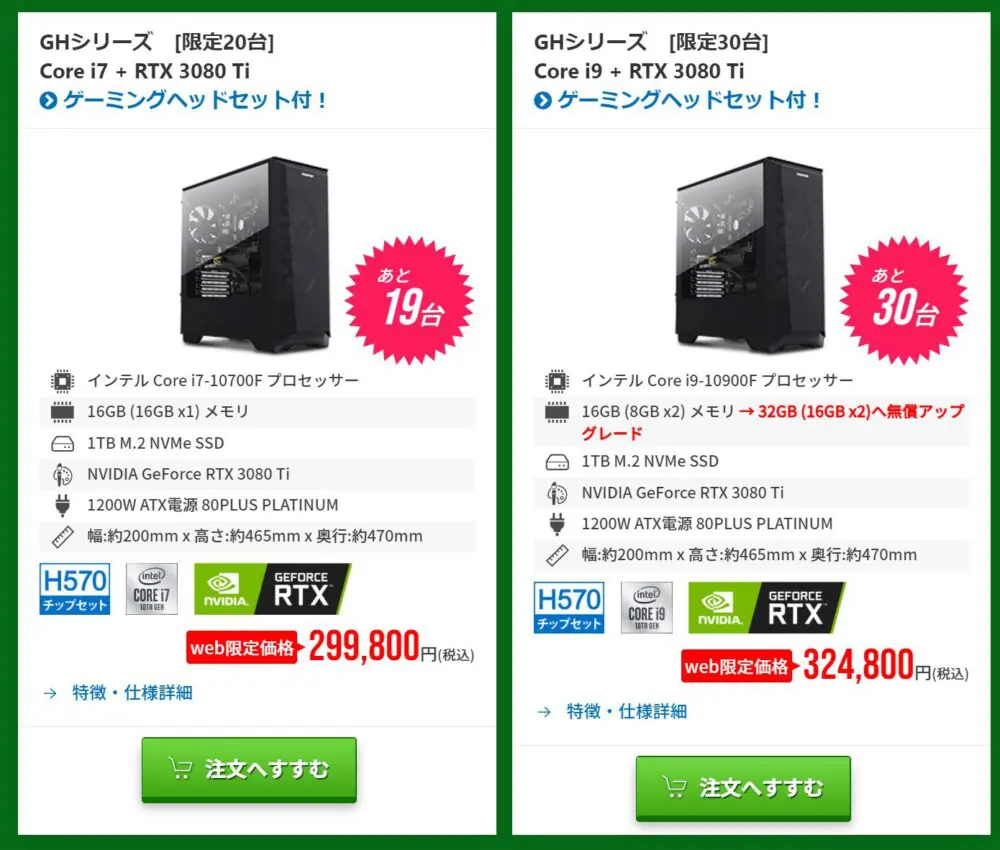Click the SSD drive icon on Core i9 card
Image resolution: width=1000 pixels, height=850 pixels.
tap(557, 462)
